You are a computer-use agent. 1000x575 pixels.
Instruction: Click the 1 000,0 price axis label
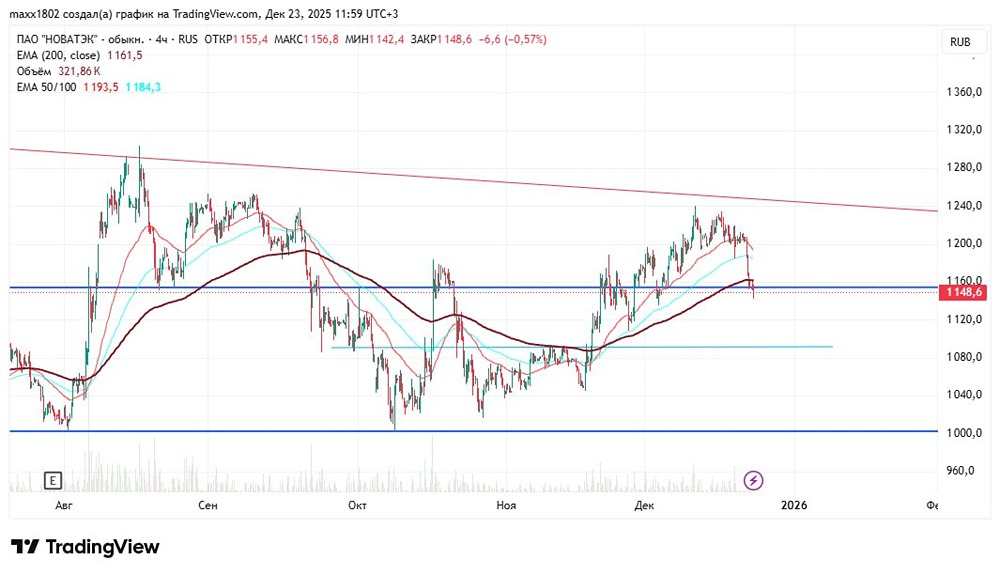[x=964, y=433]
